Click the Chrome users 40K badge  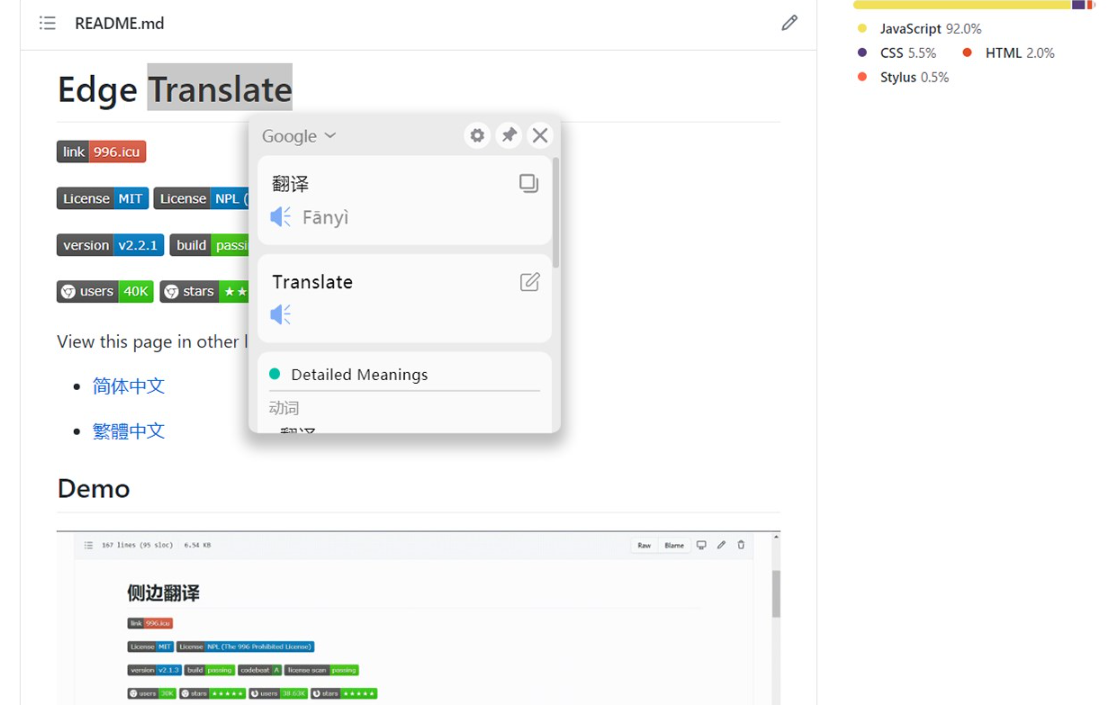click(x=105, y=291)
